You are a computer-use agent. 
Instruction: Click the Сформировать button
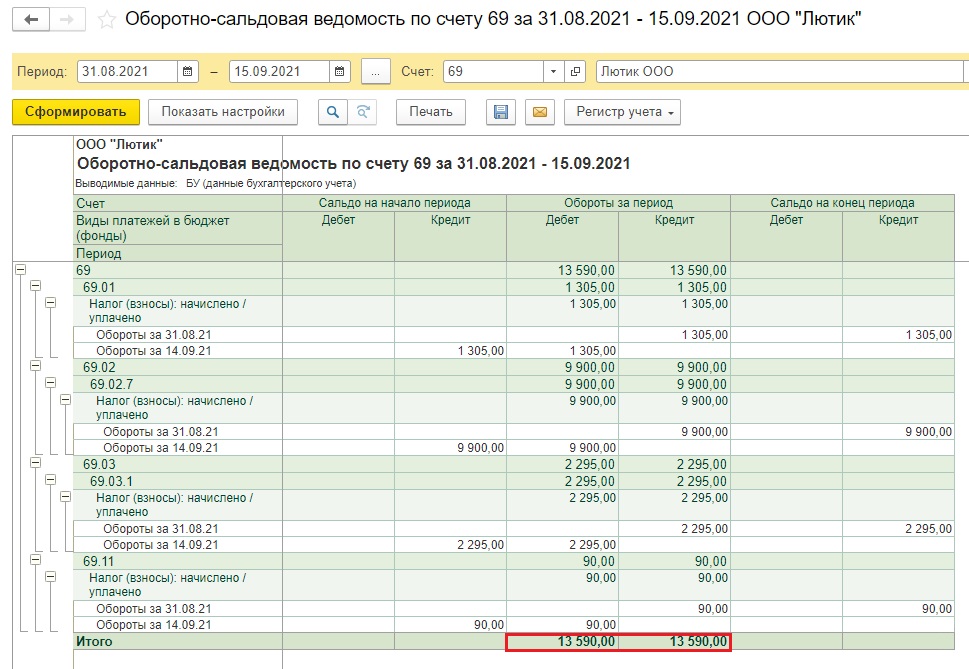coord(76,112)
